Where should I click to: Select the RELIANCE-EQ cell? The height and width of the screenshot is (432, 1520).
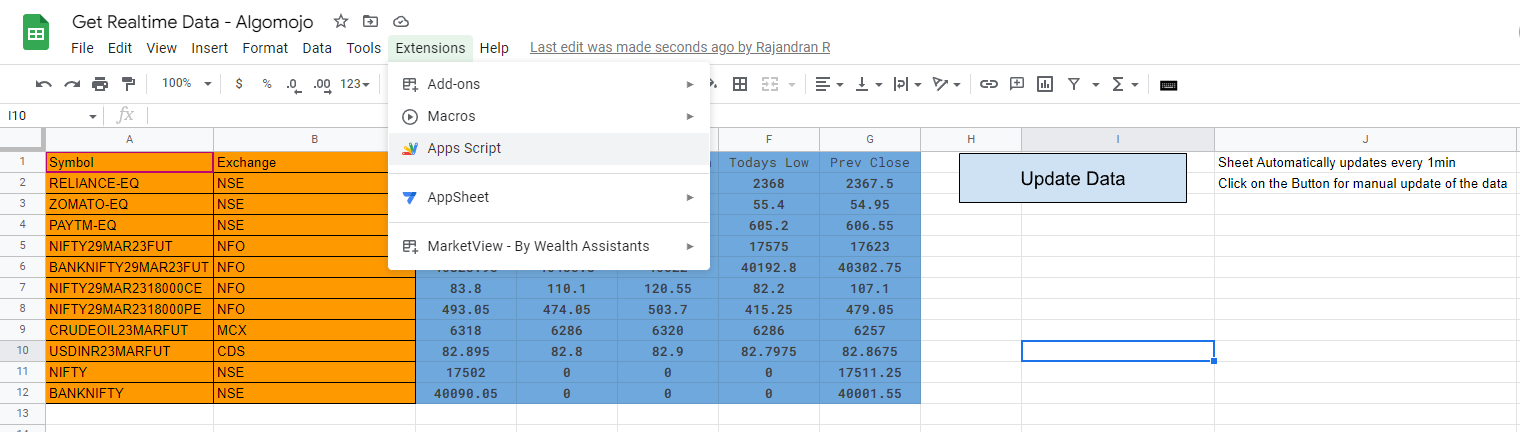130,183
